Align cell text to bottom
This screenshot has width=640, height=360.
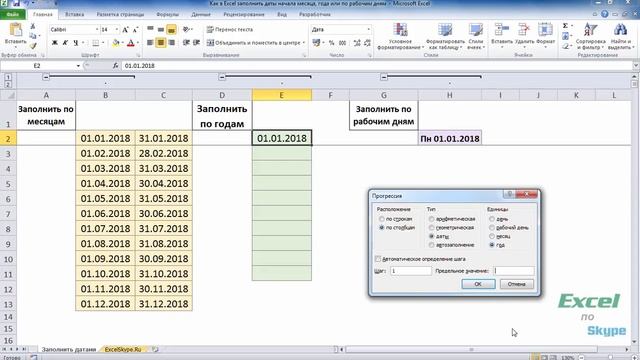point(171,29)
